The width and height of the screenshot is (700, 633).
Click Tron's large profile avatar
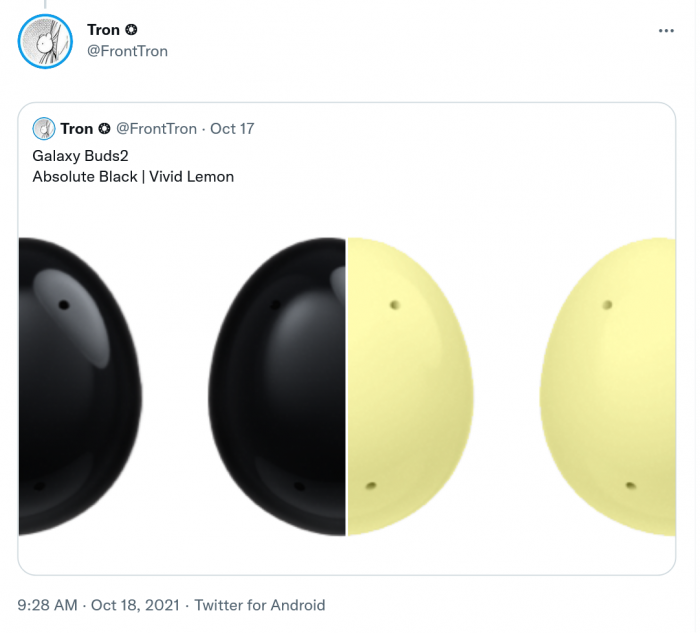44,40
